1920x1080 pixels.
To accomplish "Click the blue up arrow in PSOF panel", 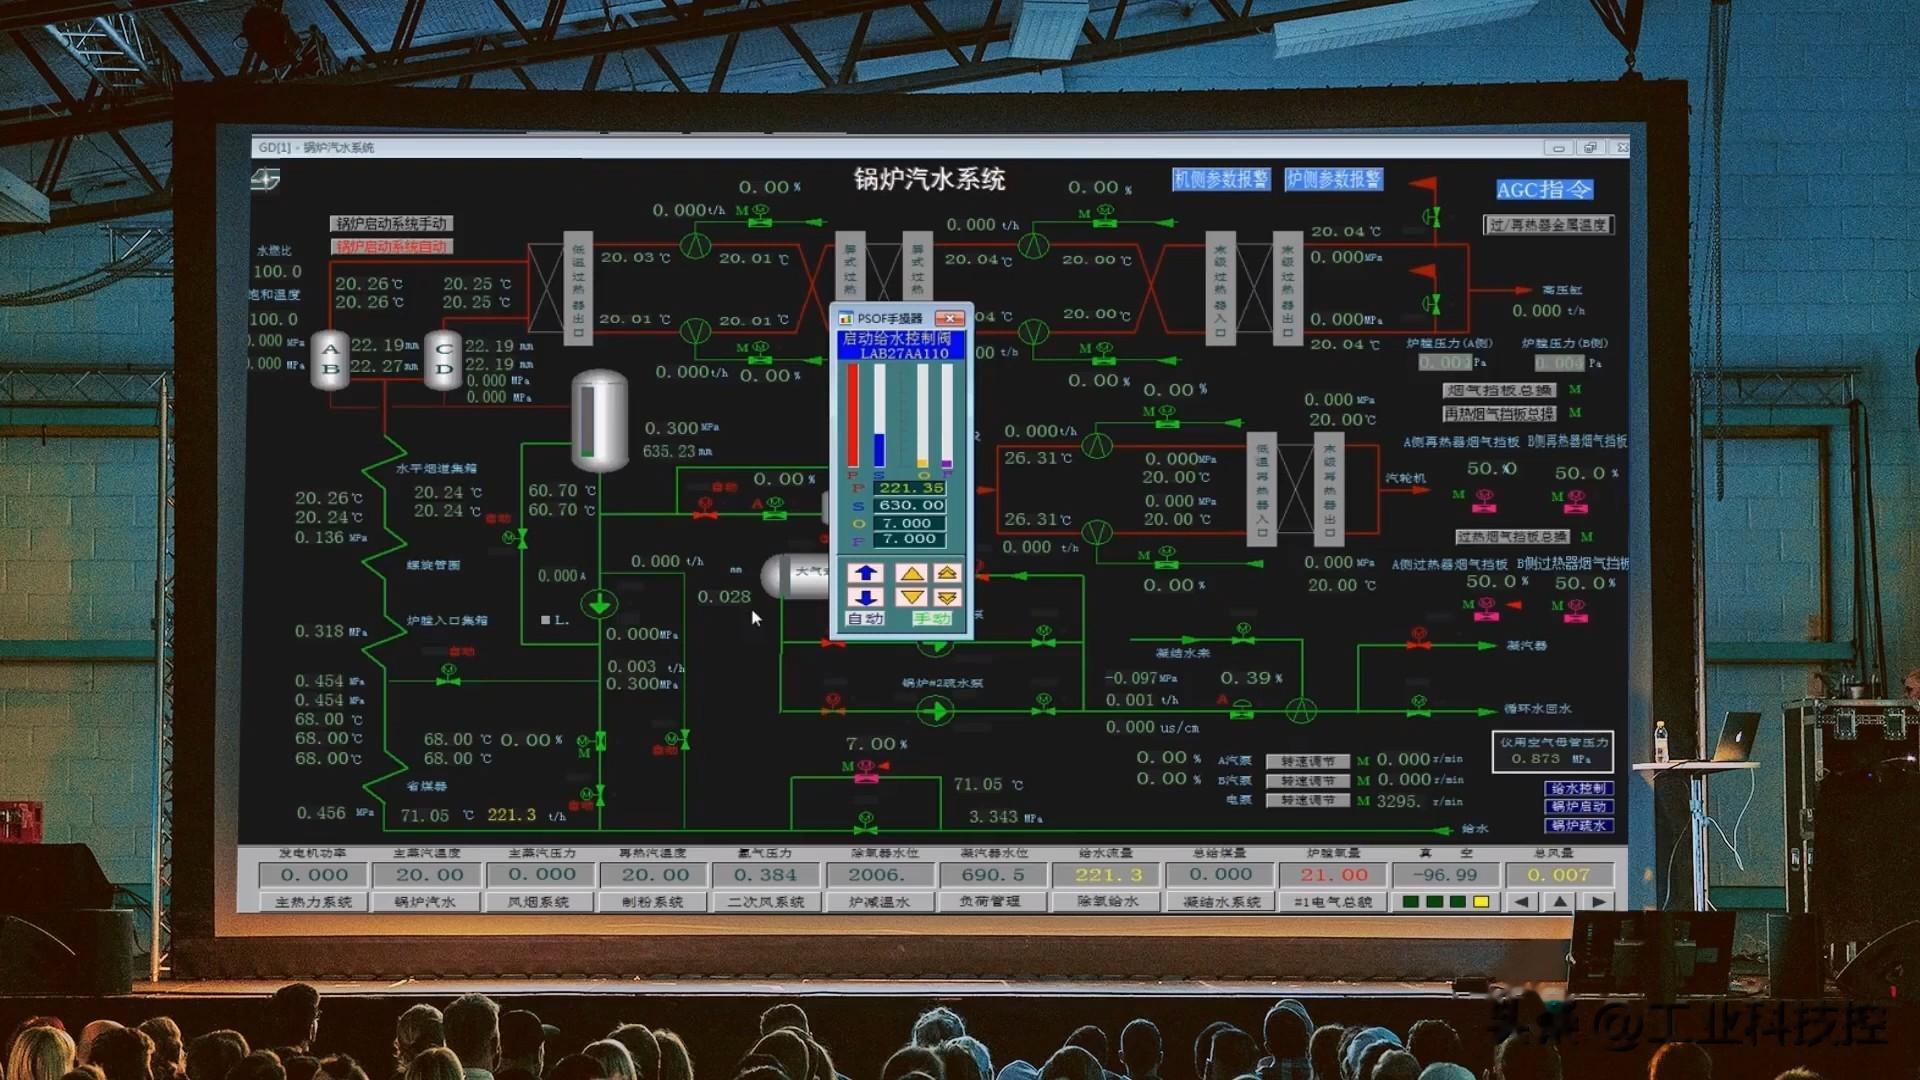I will pos(866,573).
